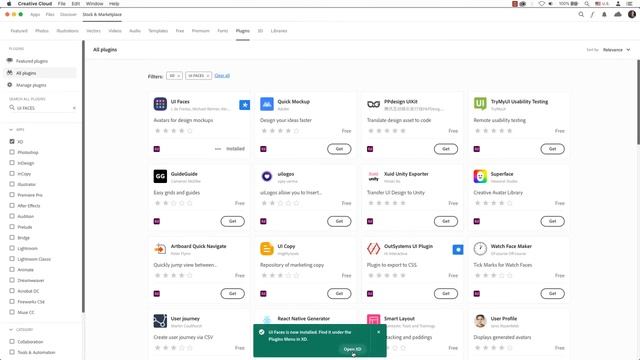The image size is (640, 360).
Task: Click the featured star badge on UI Faces
Action: (244, 105)
